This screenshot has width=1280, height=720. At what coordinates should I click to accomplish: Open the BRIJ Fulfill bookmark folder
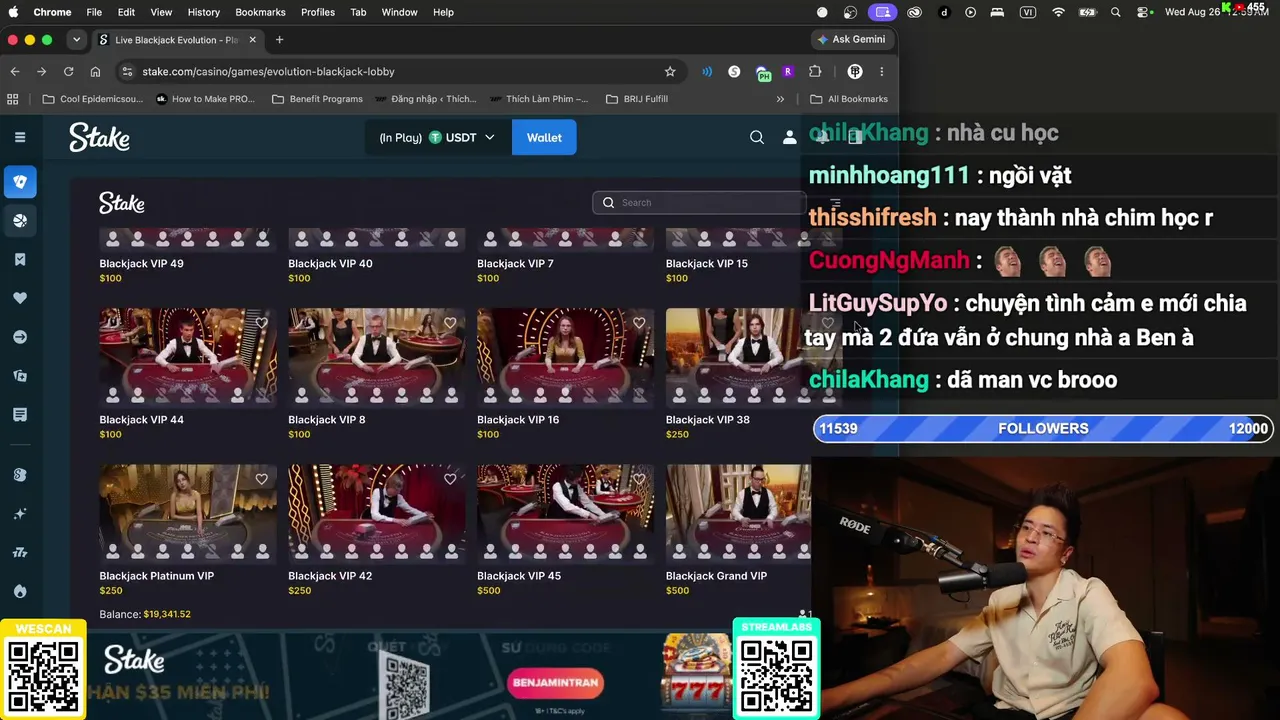636,99
